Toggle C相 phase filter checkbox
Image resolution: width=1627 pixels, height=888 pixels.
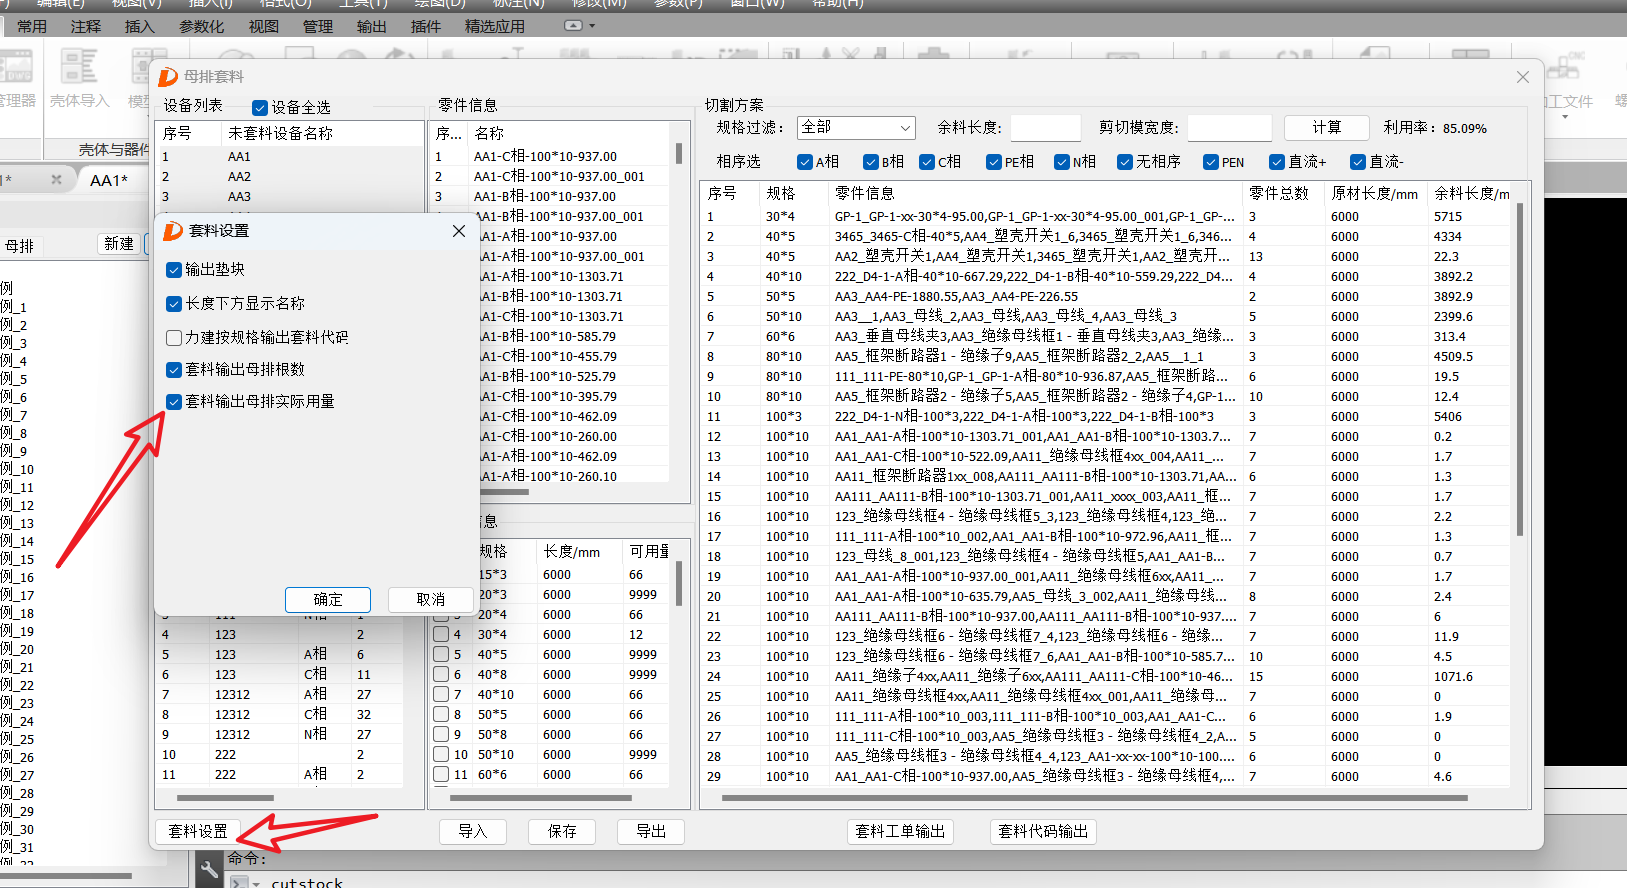pos(928,162)
